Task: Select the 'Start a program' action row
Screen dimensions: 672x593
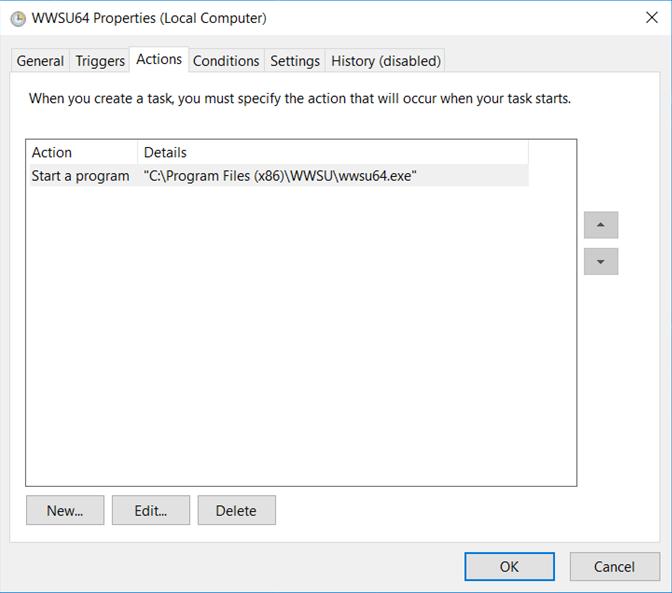Action: click(278, 176)
